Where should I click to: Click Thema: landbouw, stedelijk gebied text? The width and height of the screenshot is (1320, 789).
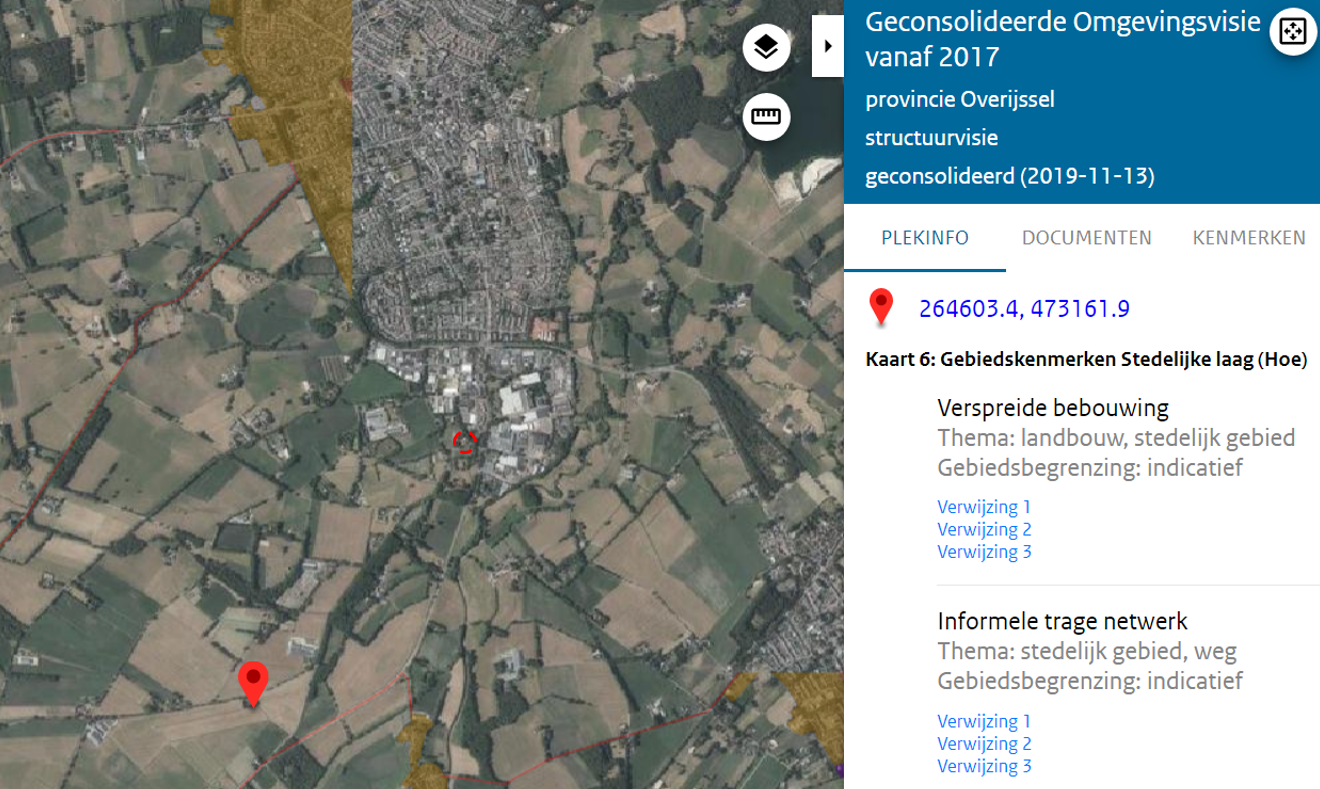click(x=1116, y=438)
